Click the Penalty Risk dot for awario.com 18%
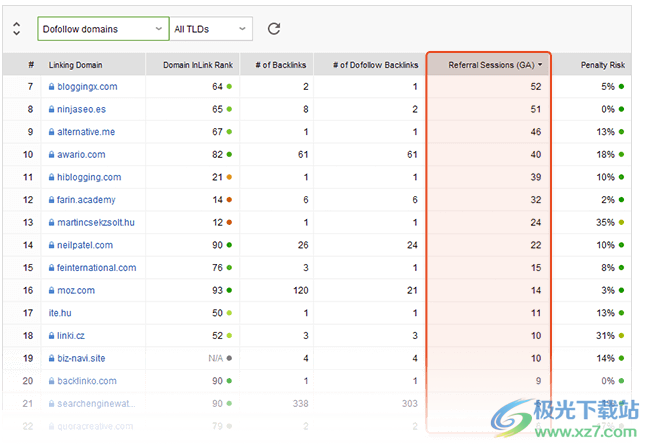Screen dimensions: 650x448 pos(621,155)
